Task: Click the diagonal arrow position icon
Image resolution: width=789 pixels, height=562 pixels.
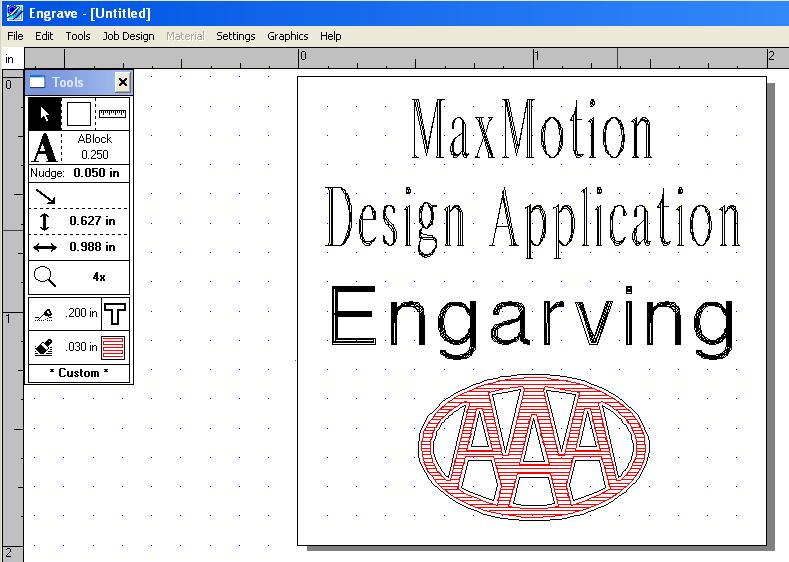Action: click(x=46, y=196)
